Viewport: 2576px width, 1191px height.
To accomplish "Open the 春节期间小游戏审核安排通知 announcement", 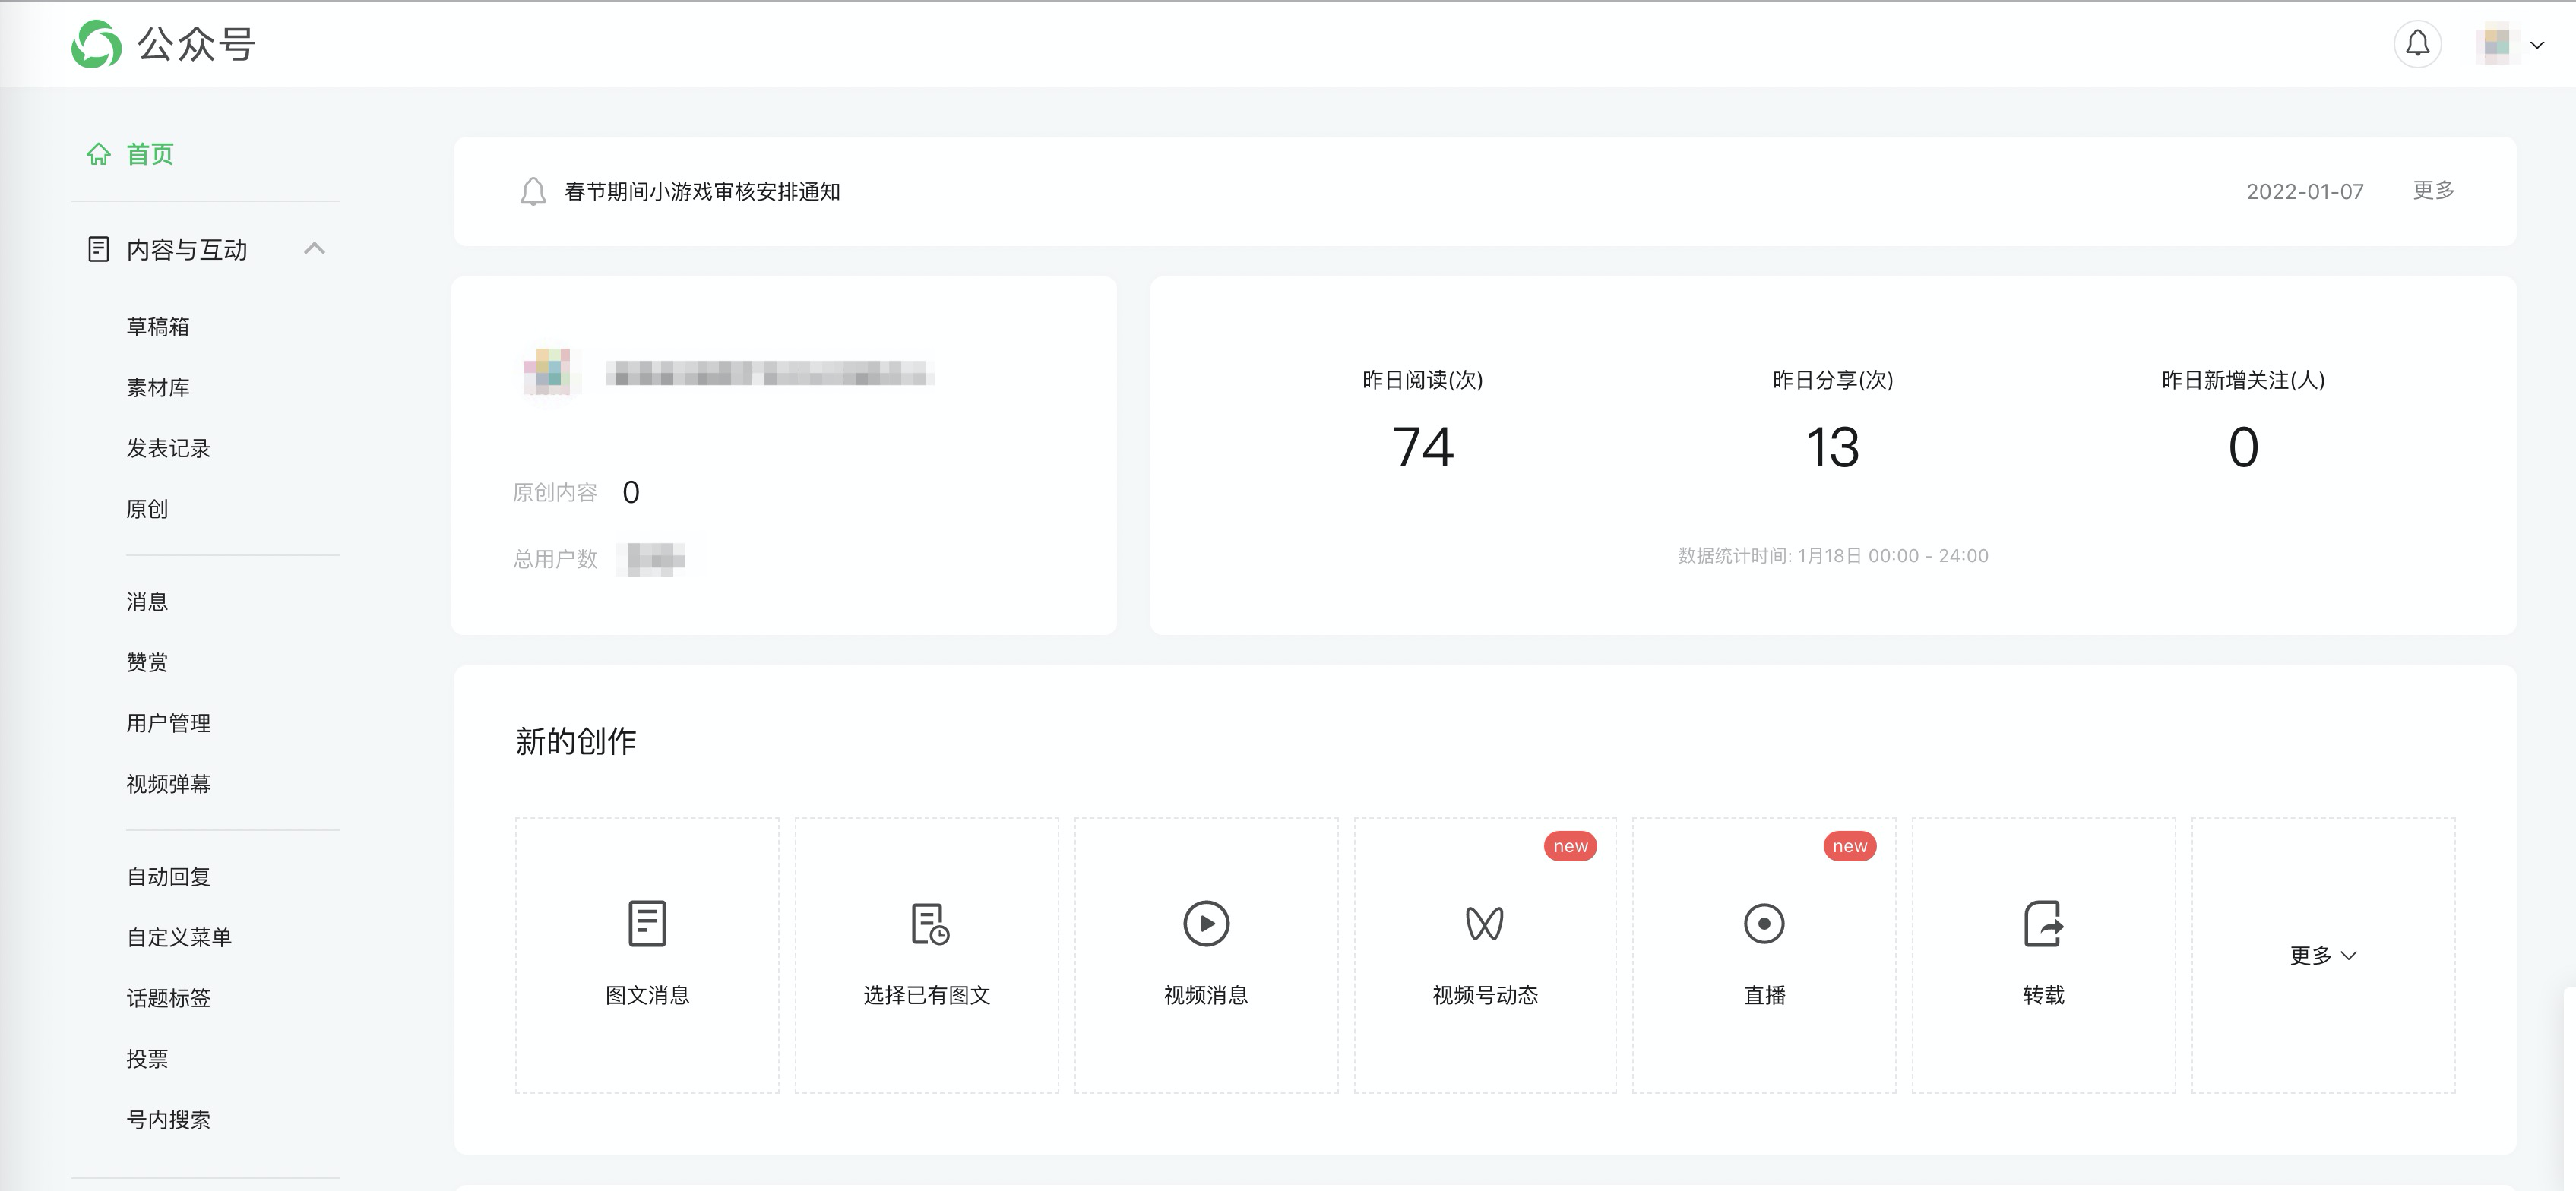I will click(702, 191).
